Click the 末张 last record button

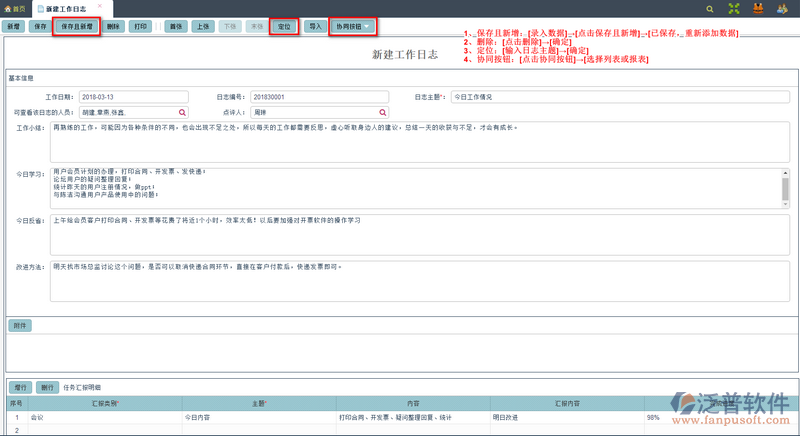click(x=257, y=27)
